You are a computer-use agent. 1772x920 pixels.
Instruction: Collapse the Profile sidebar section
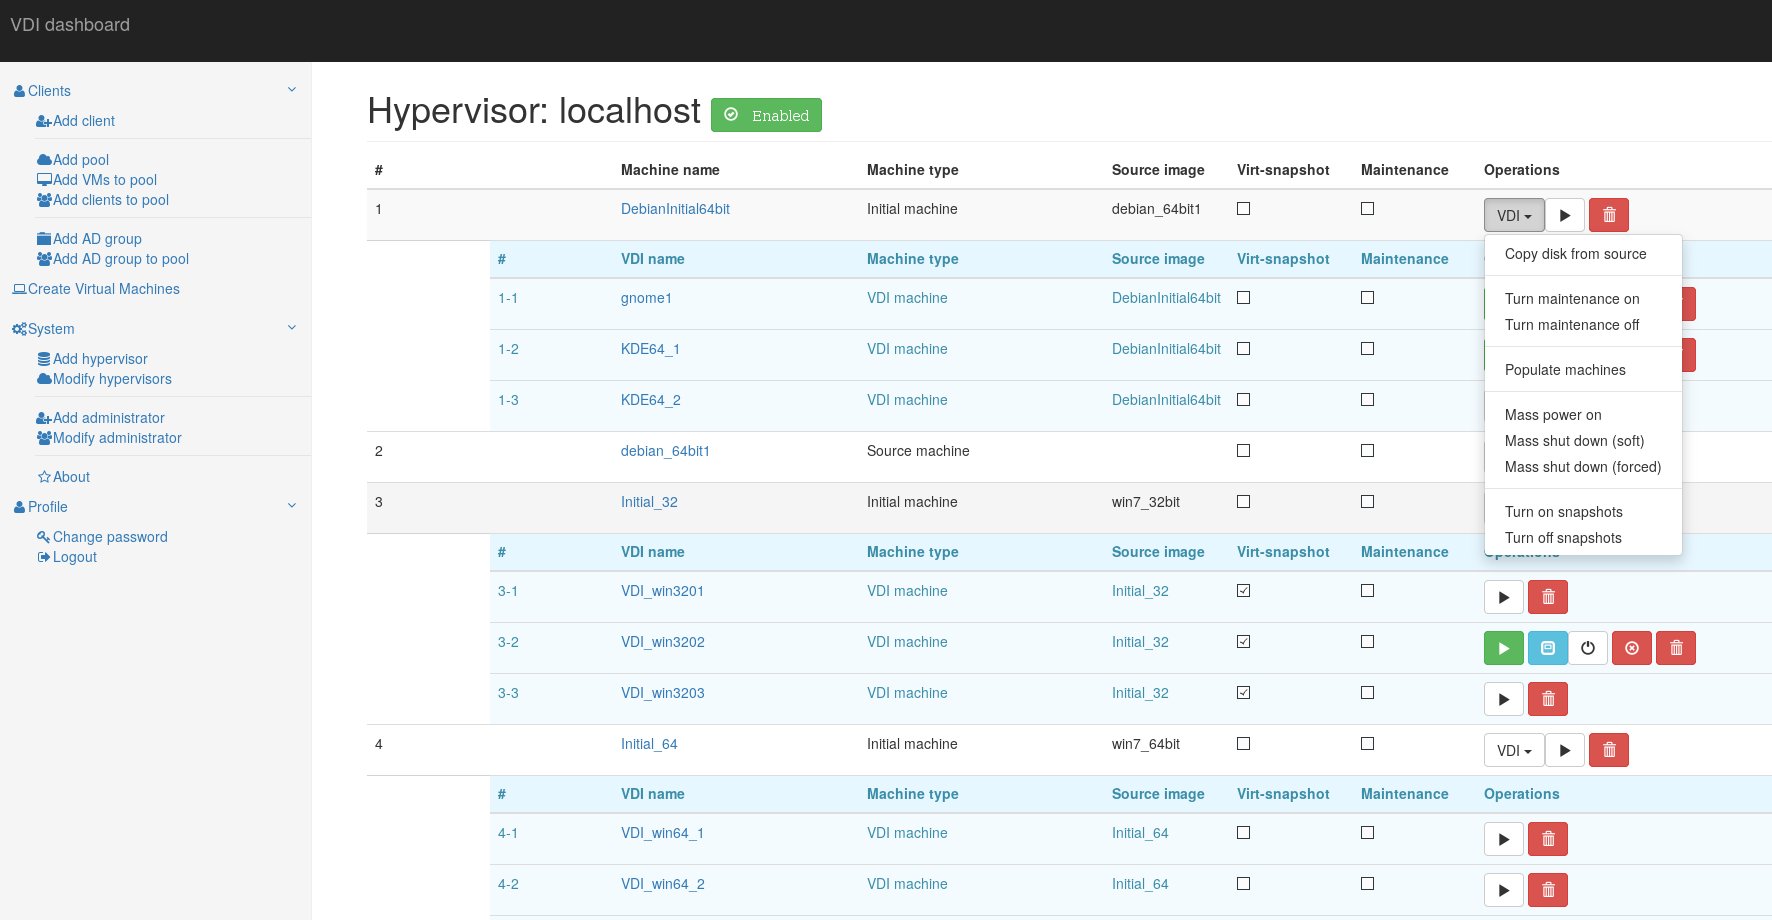tap(292, 506)
